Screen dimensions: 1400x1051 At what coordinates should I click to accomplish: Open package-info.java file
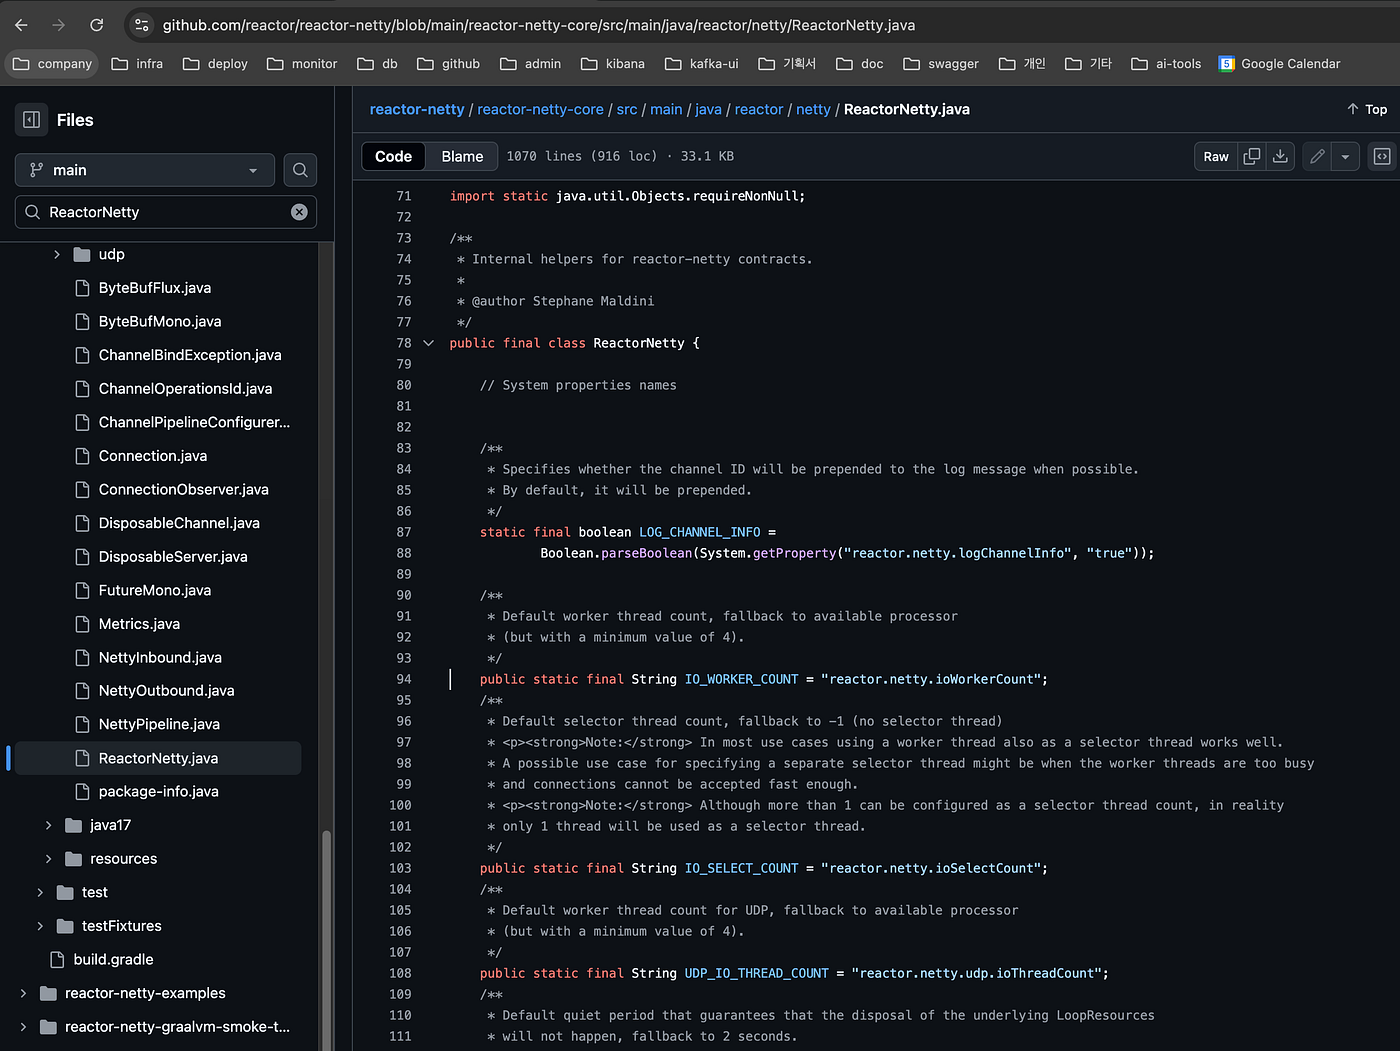pyautogui.click(x=158, y=792)
